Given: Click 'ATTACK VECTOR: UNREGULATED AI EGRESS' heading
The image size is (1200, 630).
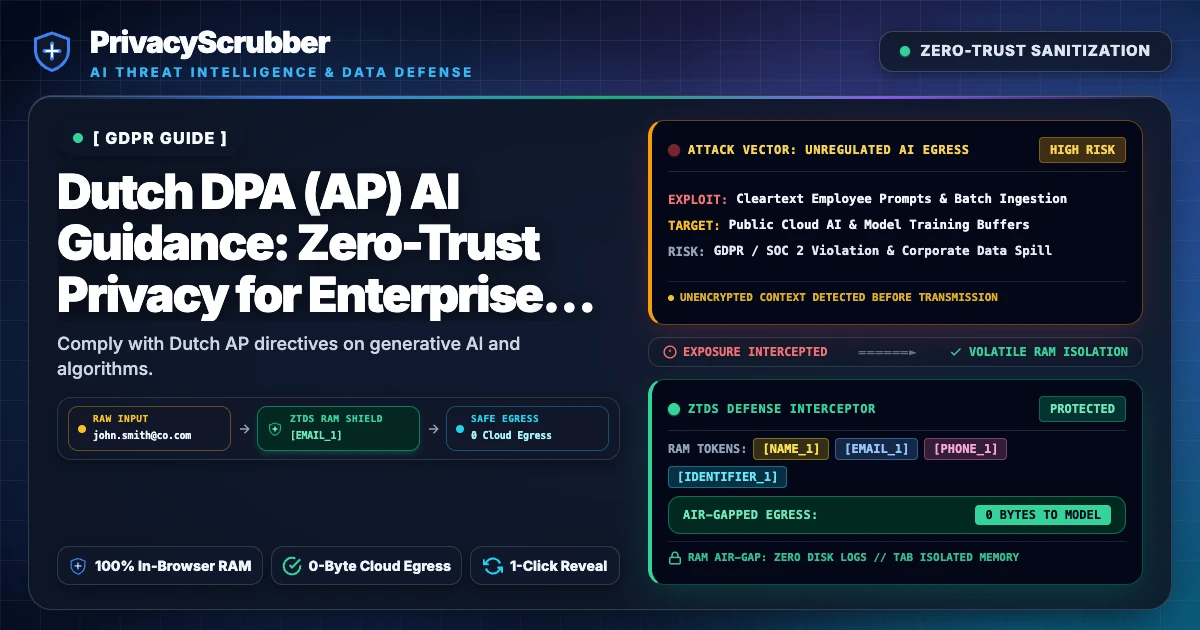Looking at the screenshot, I should [828, 150].
